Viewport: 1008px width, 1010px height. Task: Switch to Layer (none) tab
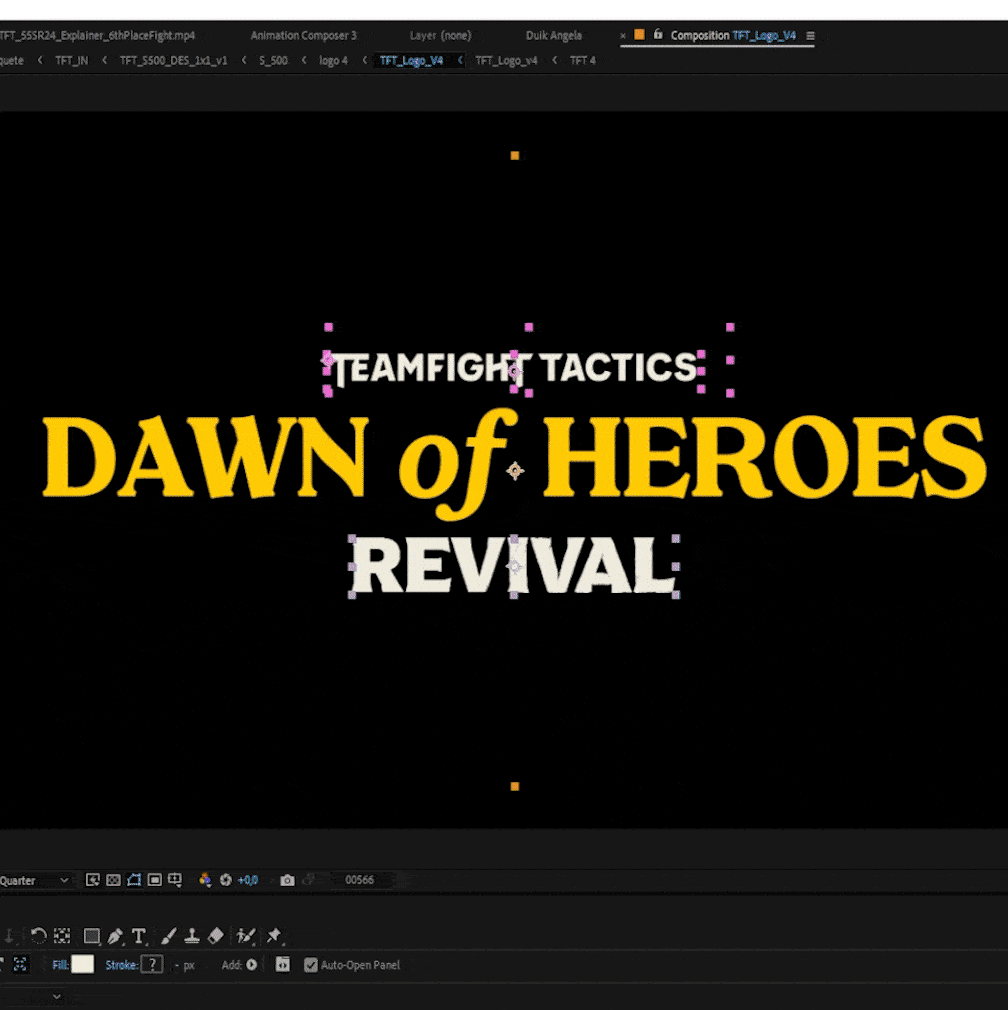441,35
